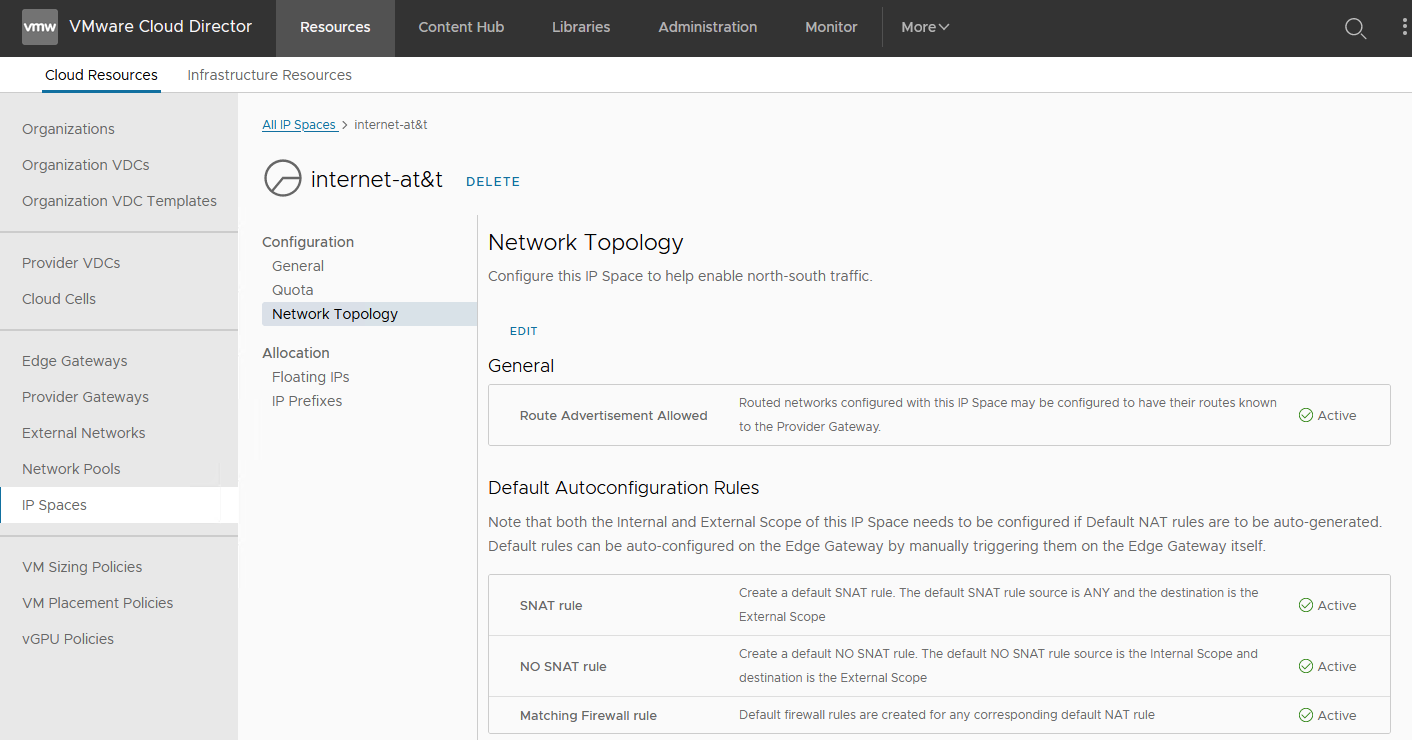Expand the More dropdown menu
The image size is (1412, 740).
(x=924, y=27)
